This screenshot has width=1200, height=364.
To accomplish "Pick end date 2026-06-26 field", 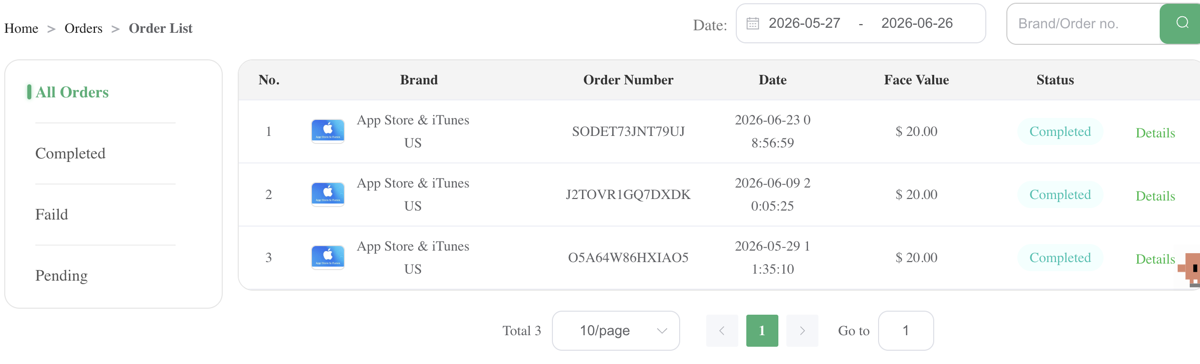I will tap(917, 23).
